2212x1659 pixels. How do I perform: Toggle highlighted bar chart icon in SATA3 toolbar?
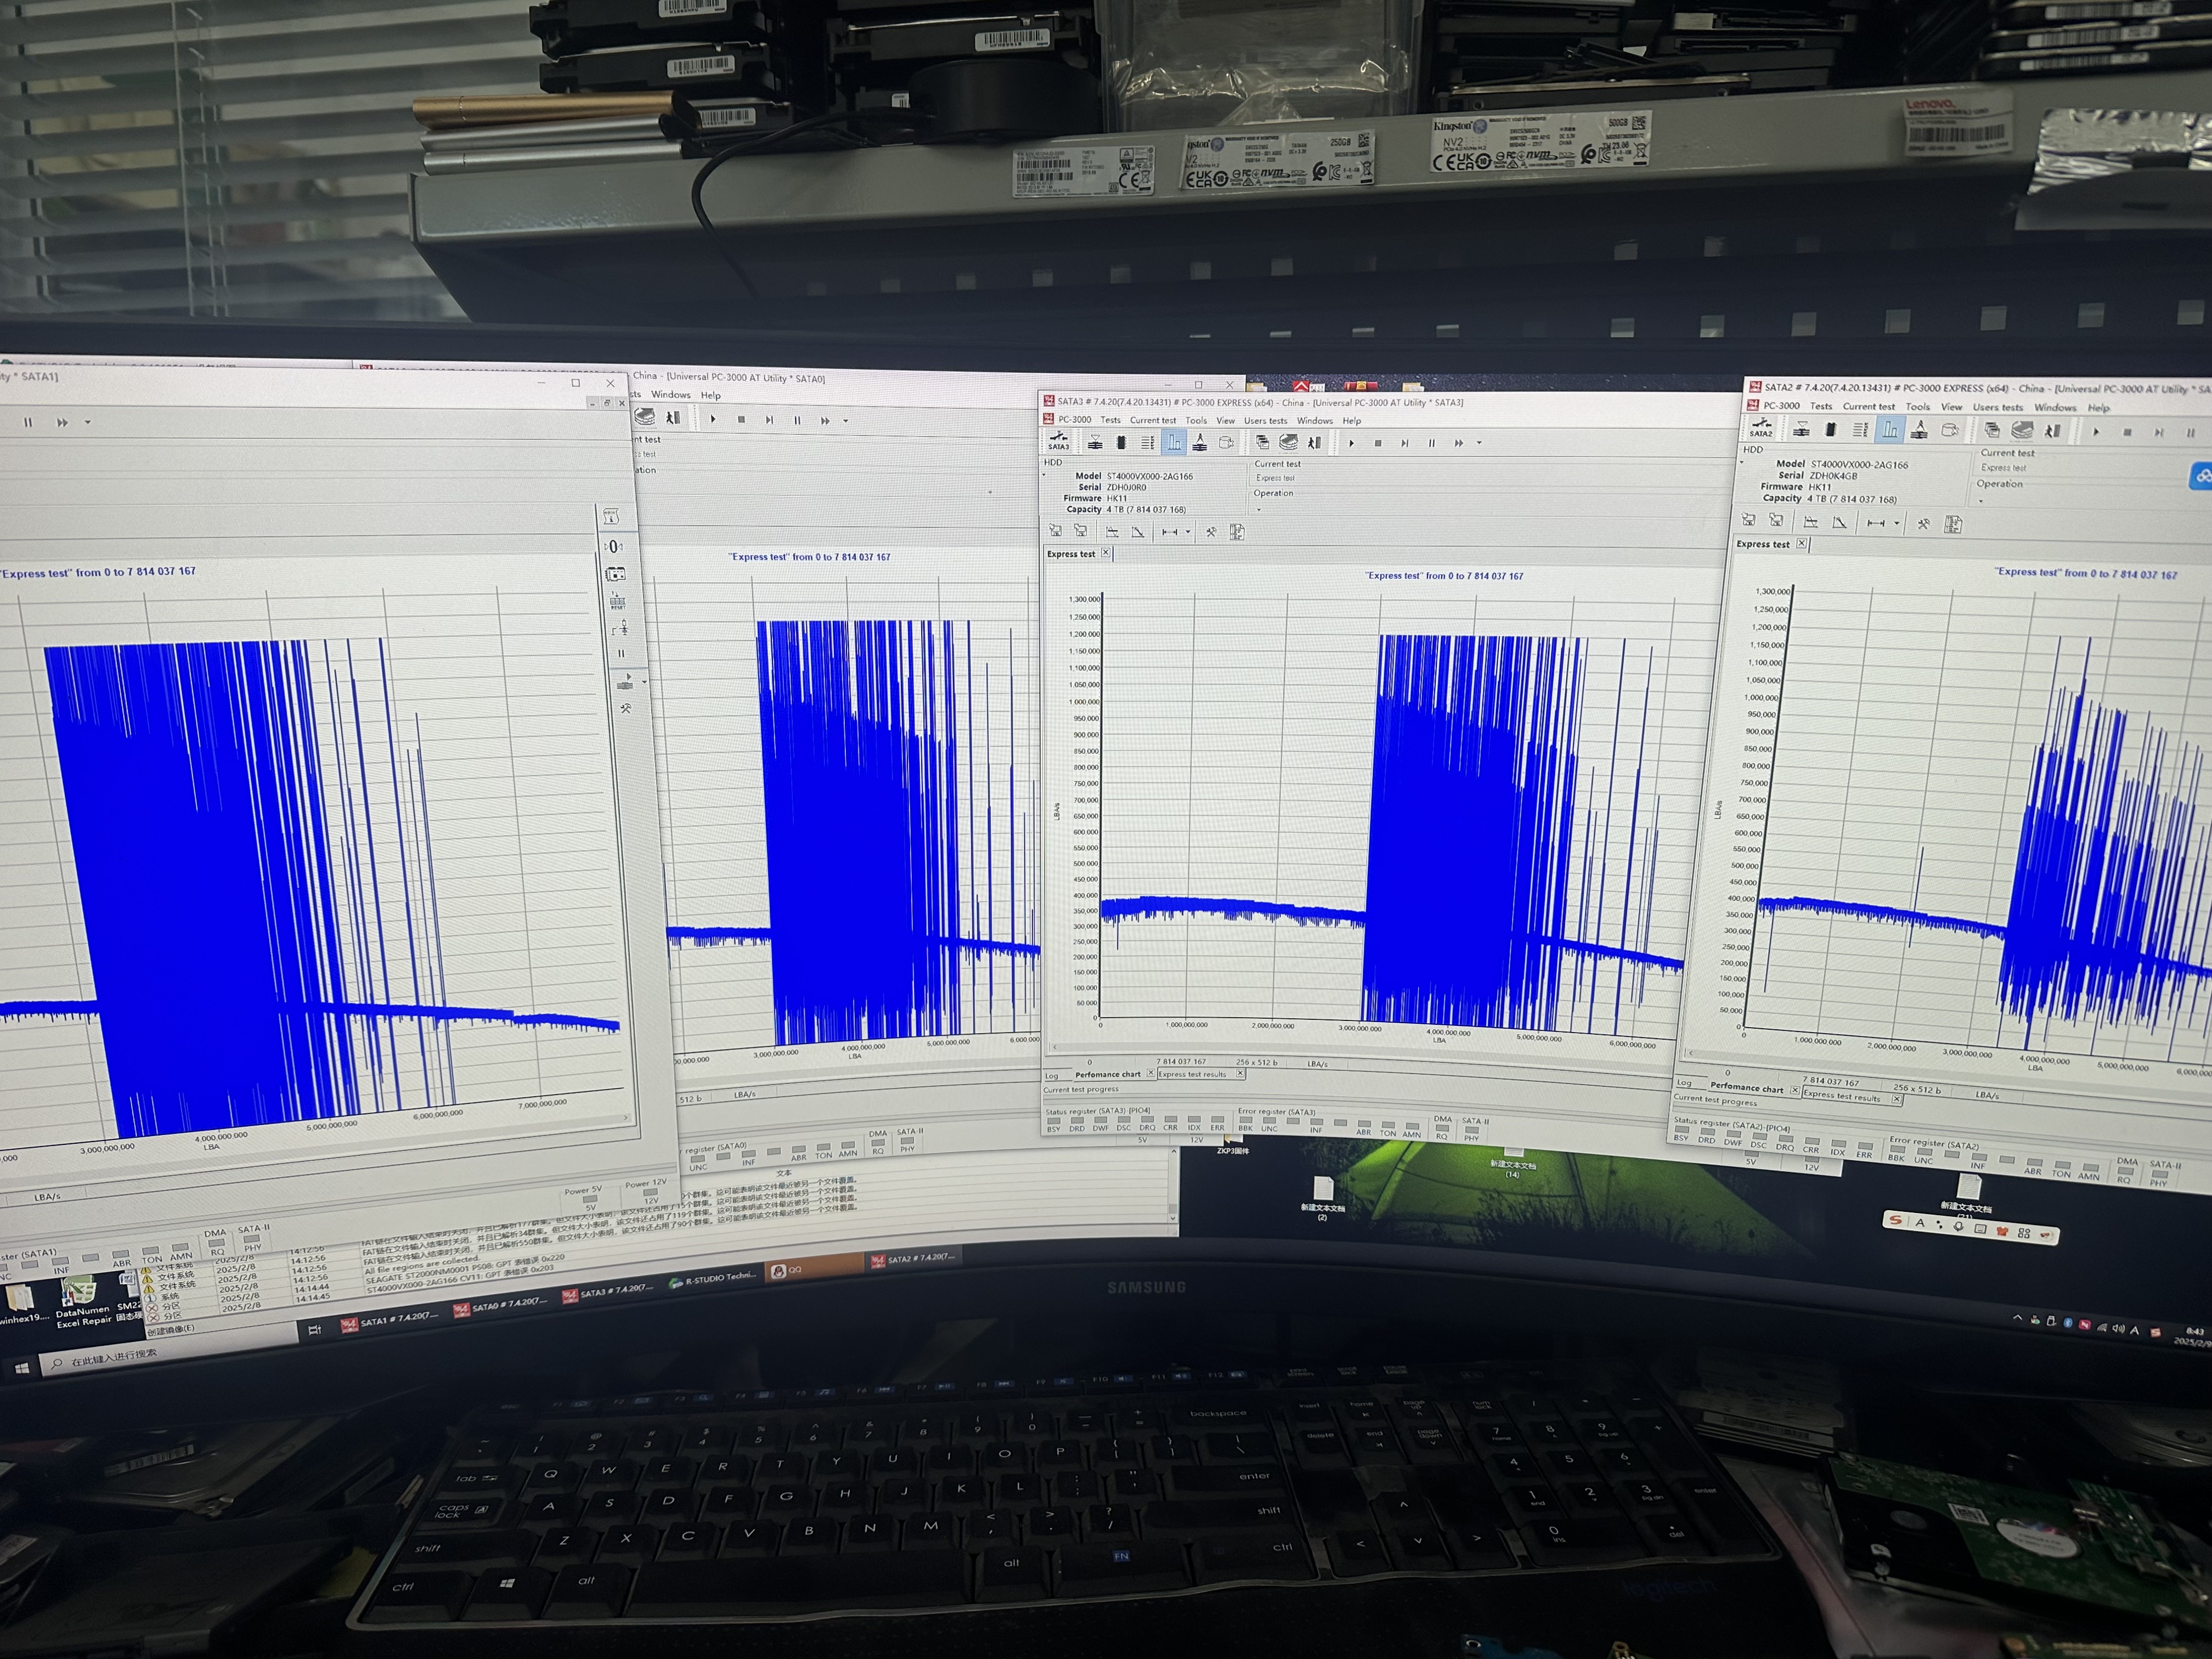[1174, 442]
